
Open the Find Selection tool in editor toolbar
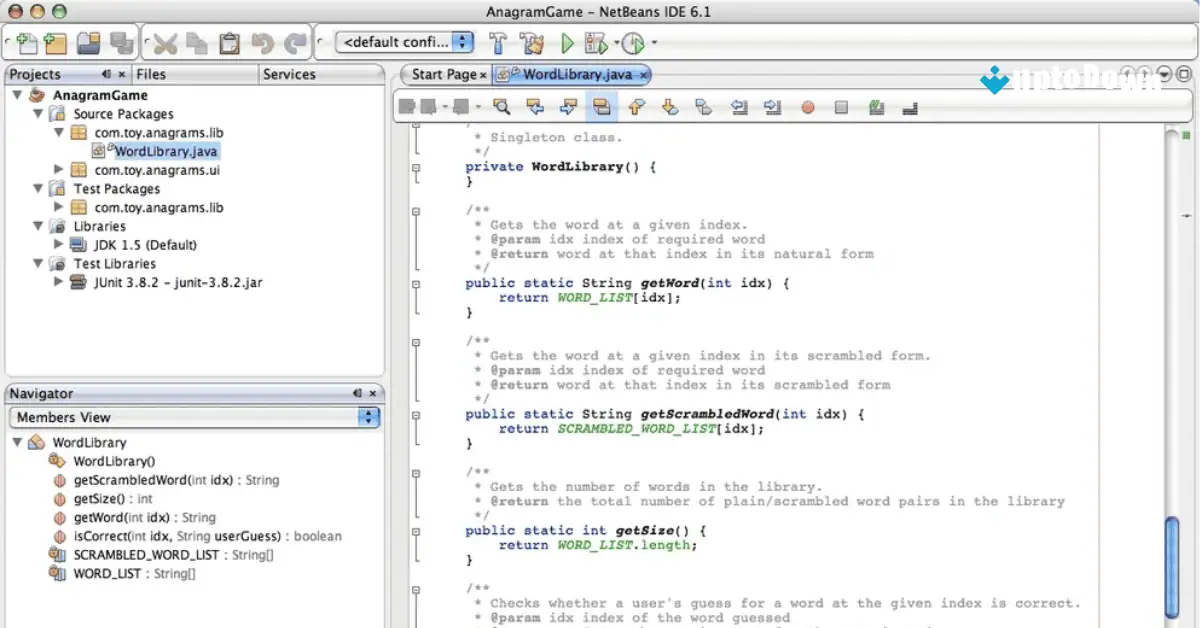pos(501,107)
